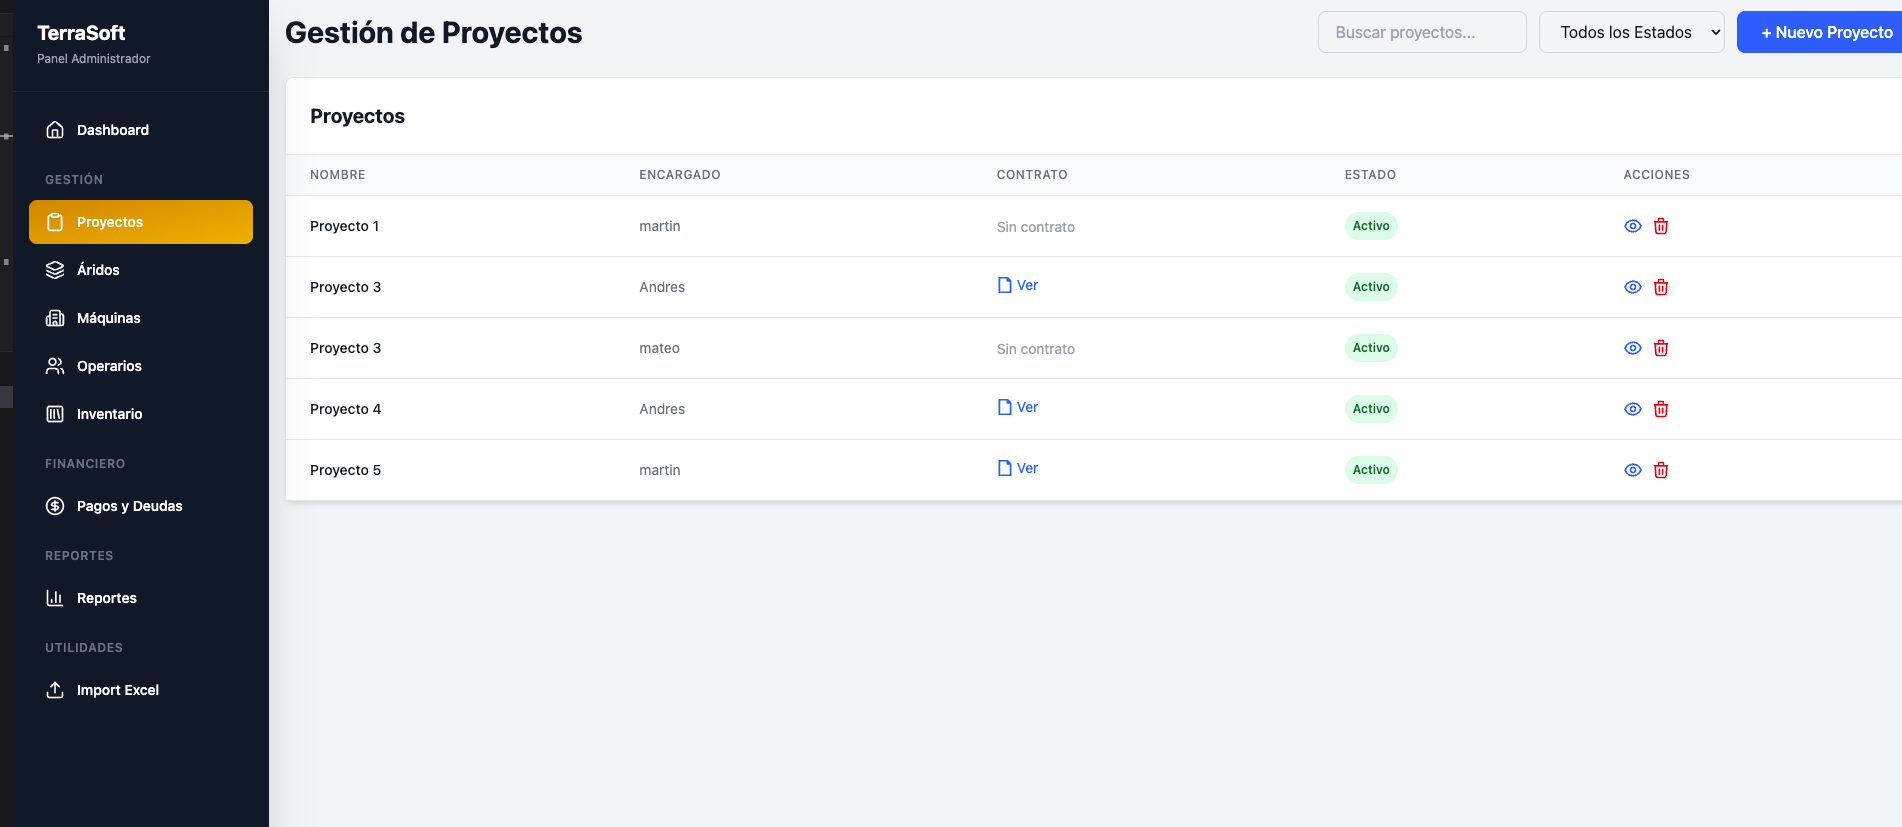Show Proyecto 5 details with eye icon
1902x827 pixels.
[x=1632, y=470]
